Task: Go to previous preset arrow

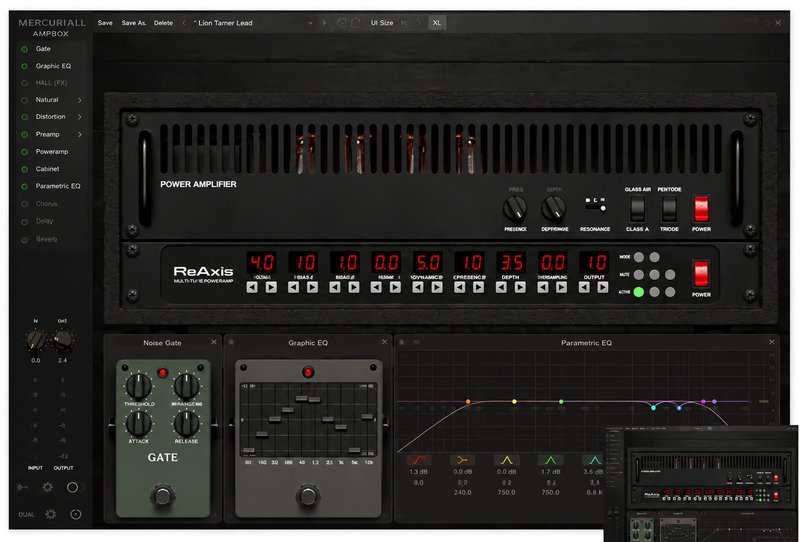Action: click(x=184, y=23)
